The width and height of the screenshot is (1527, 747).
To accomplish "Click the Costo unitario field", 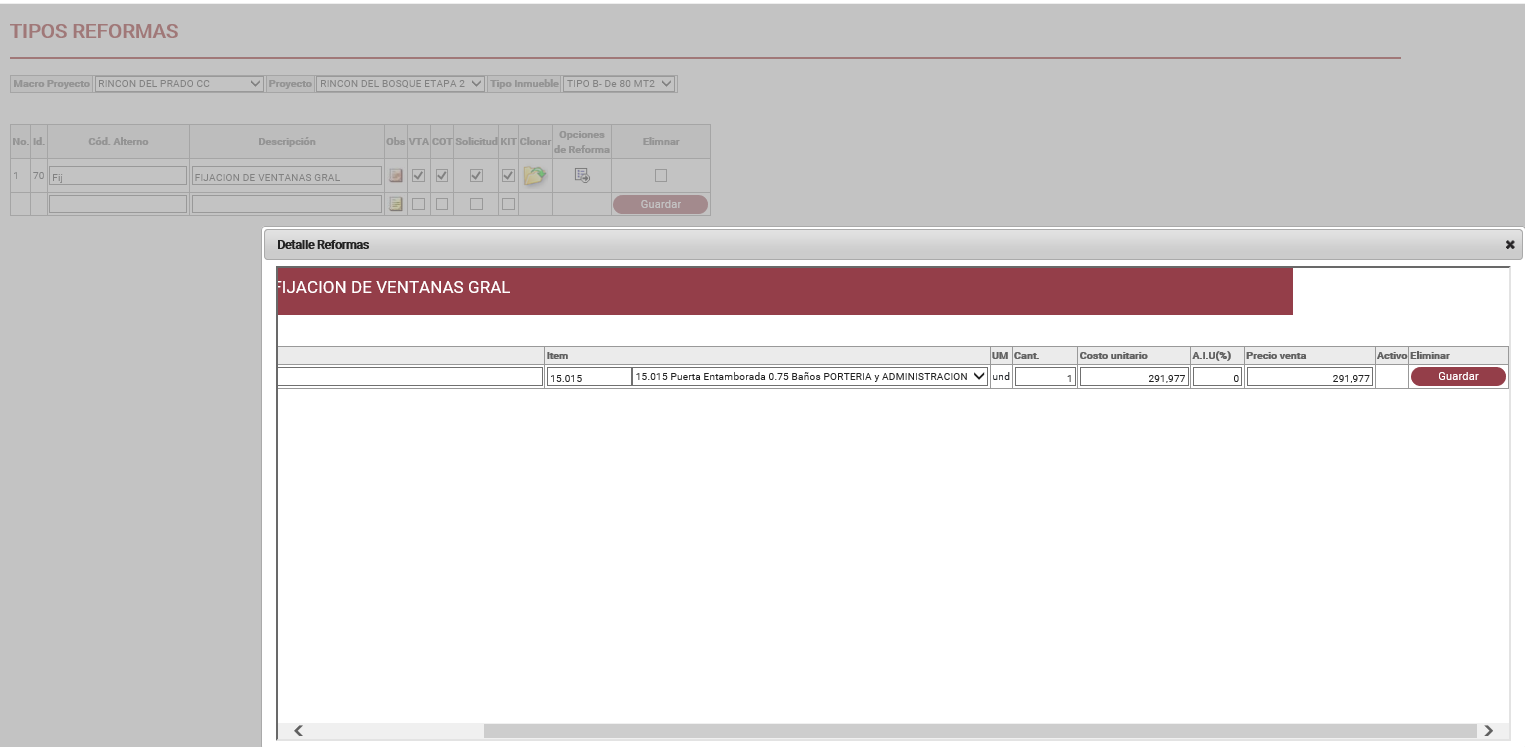I will (1134, 377).
